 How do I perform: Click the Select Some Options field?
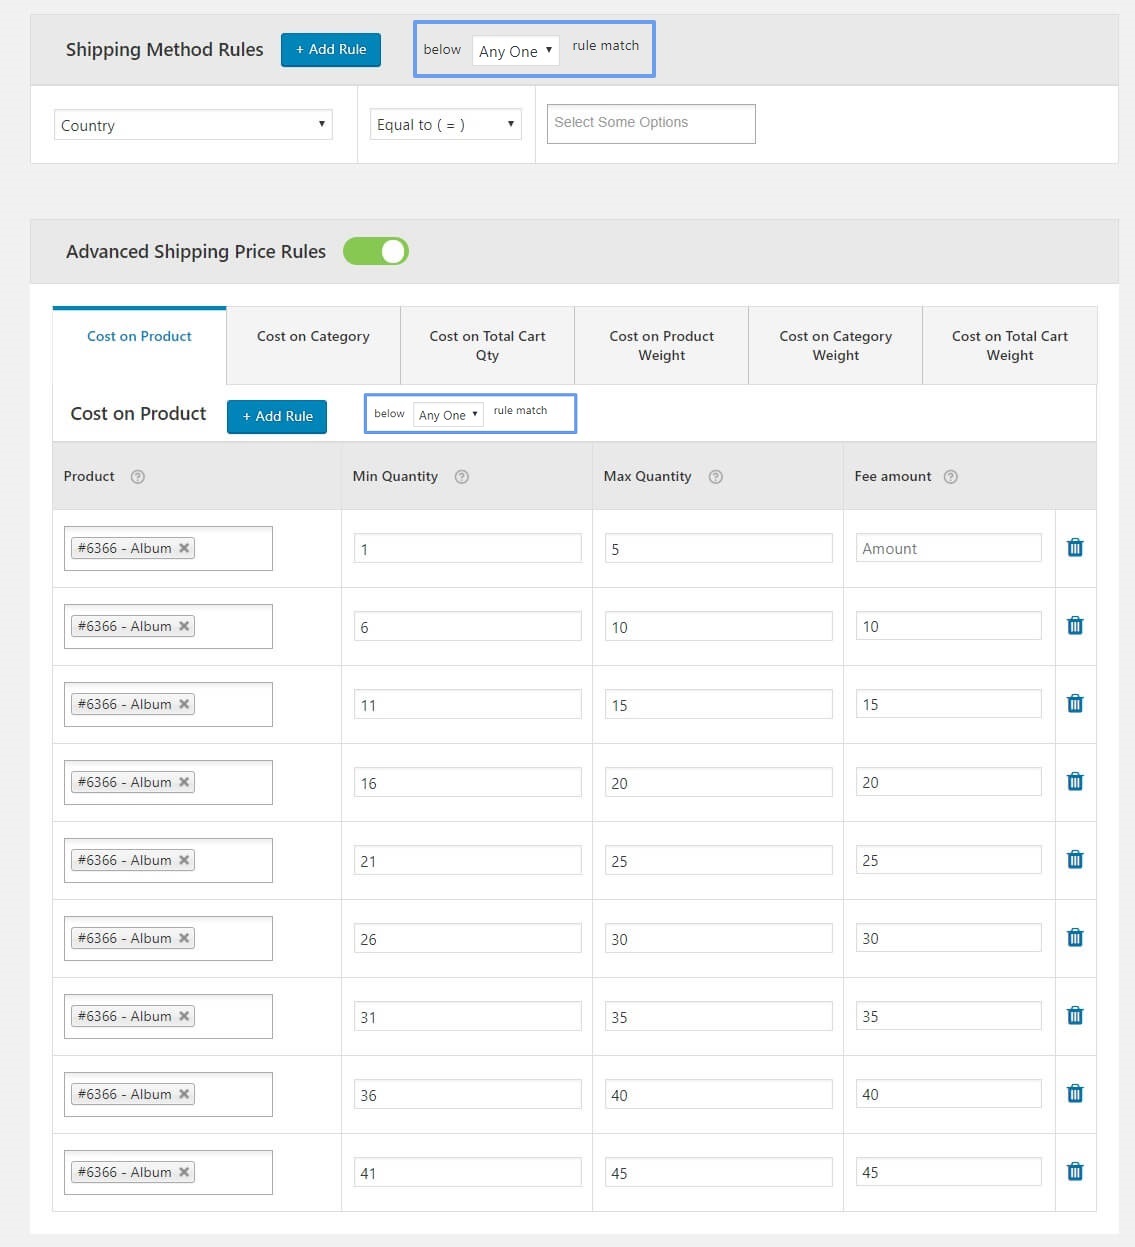(650, 122)
